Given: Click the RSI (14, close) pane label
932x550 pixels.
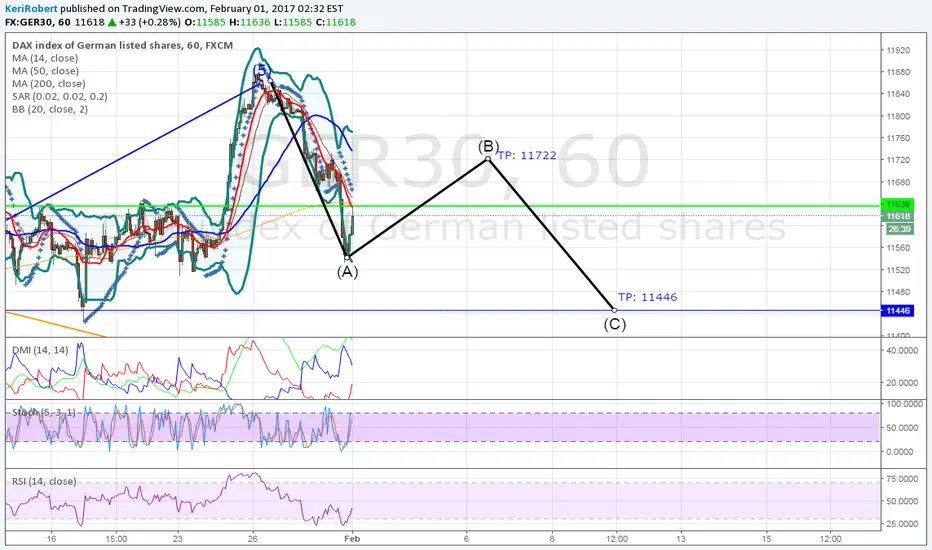Looking at the screenshot, I should point(44,481).
